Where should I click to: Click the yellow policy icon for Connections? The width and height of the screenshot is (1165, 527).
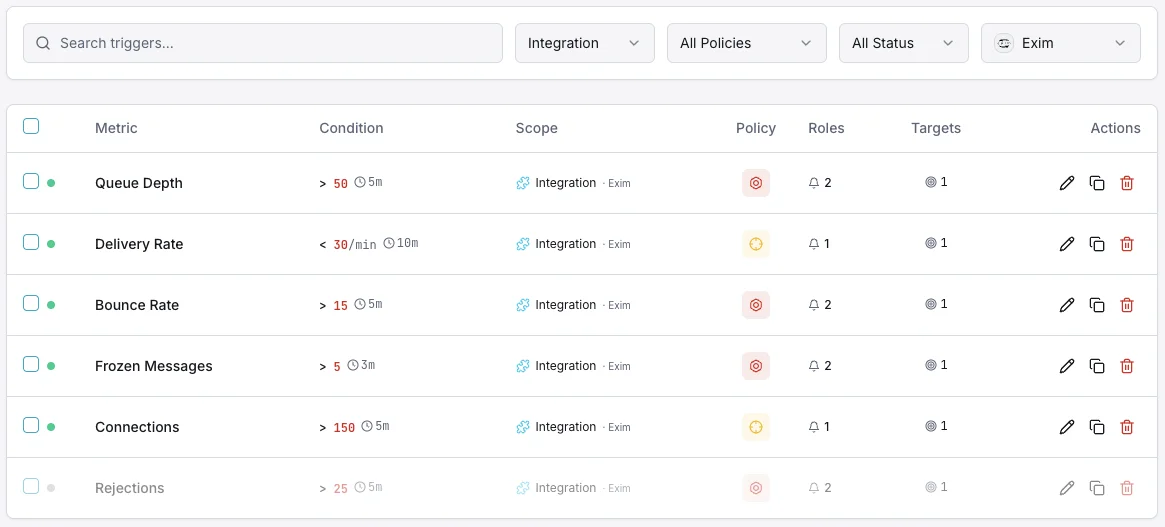(x=756, y=427)
